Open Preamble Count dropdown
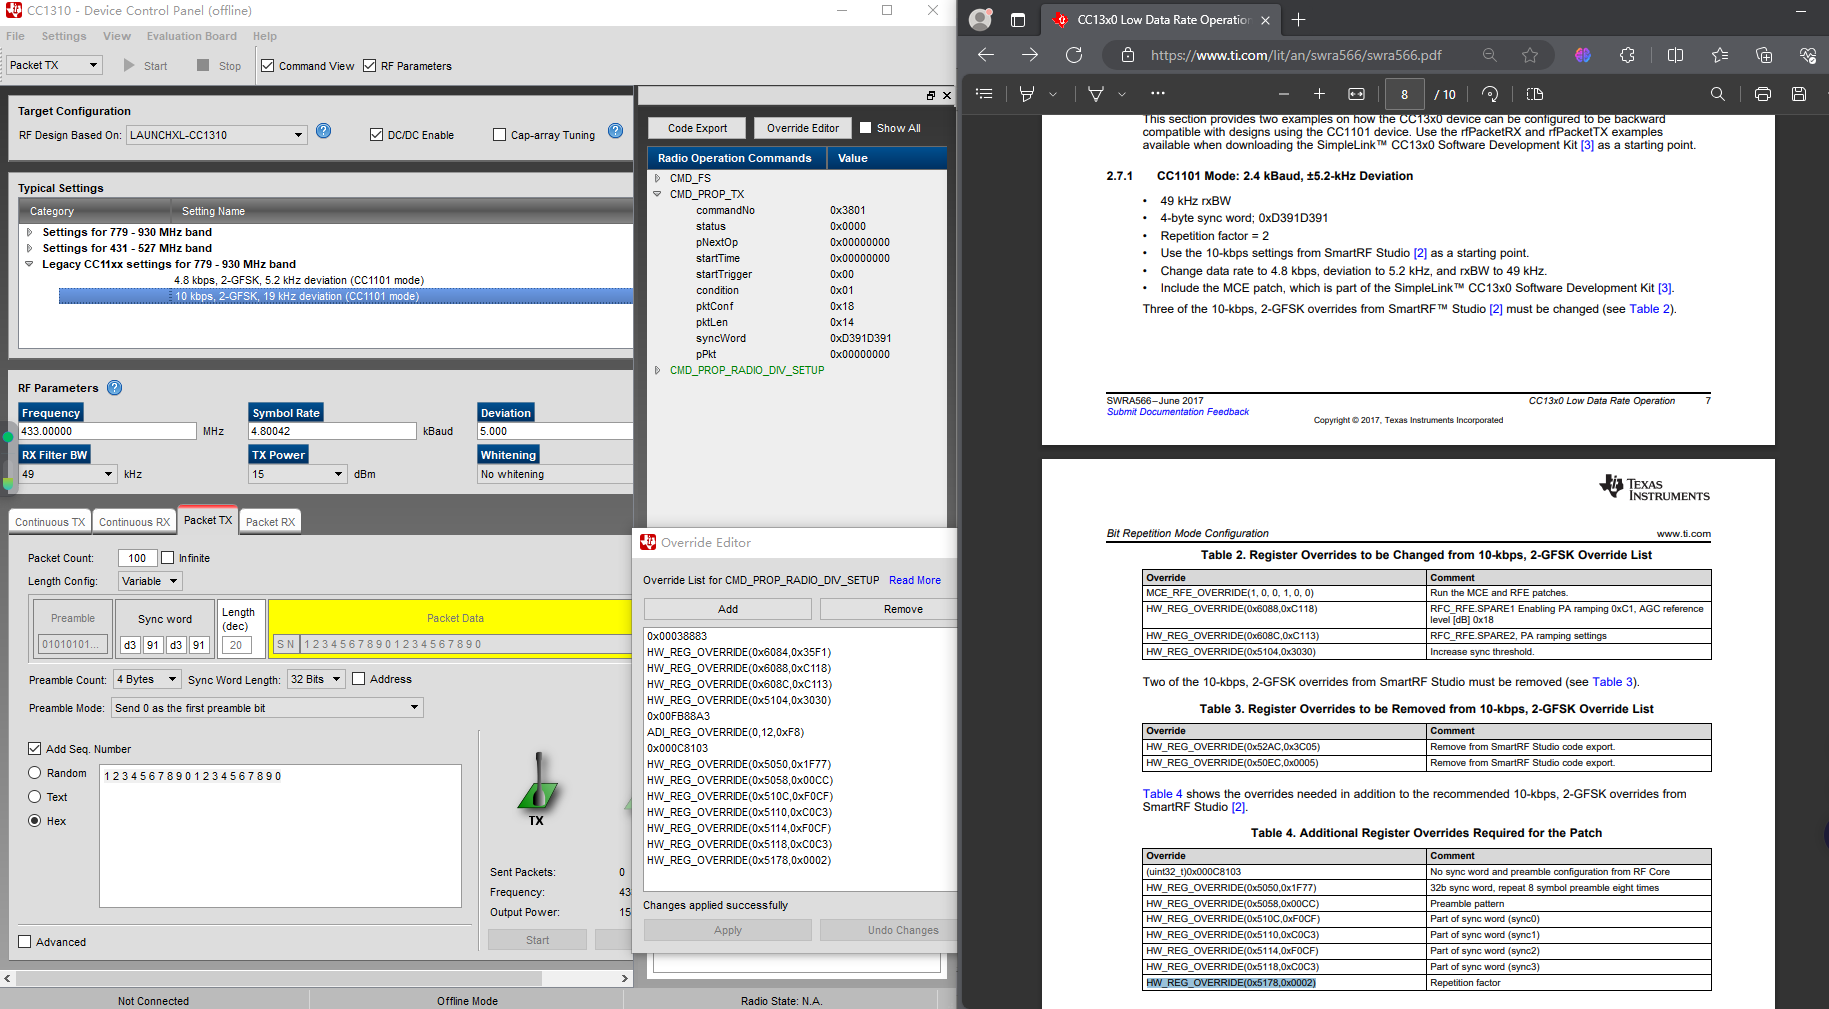 pos(147,679)
